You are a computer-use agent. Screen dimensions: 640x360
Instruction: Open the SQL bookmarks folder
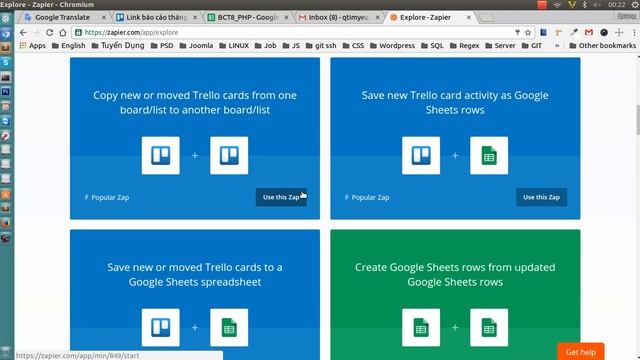point(432,46)
